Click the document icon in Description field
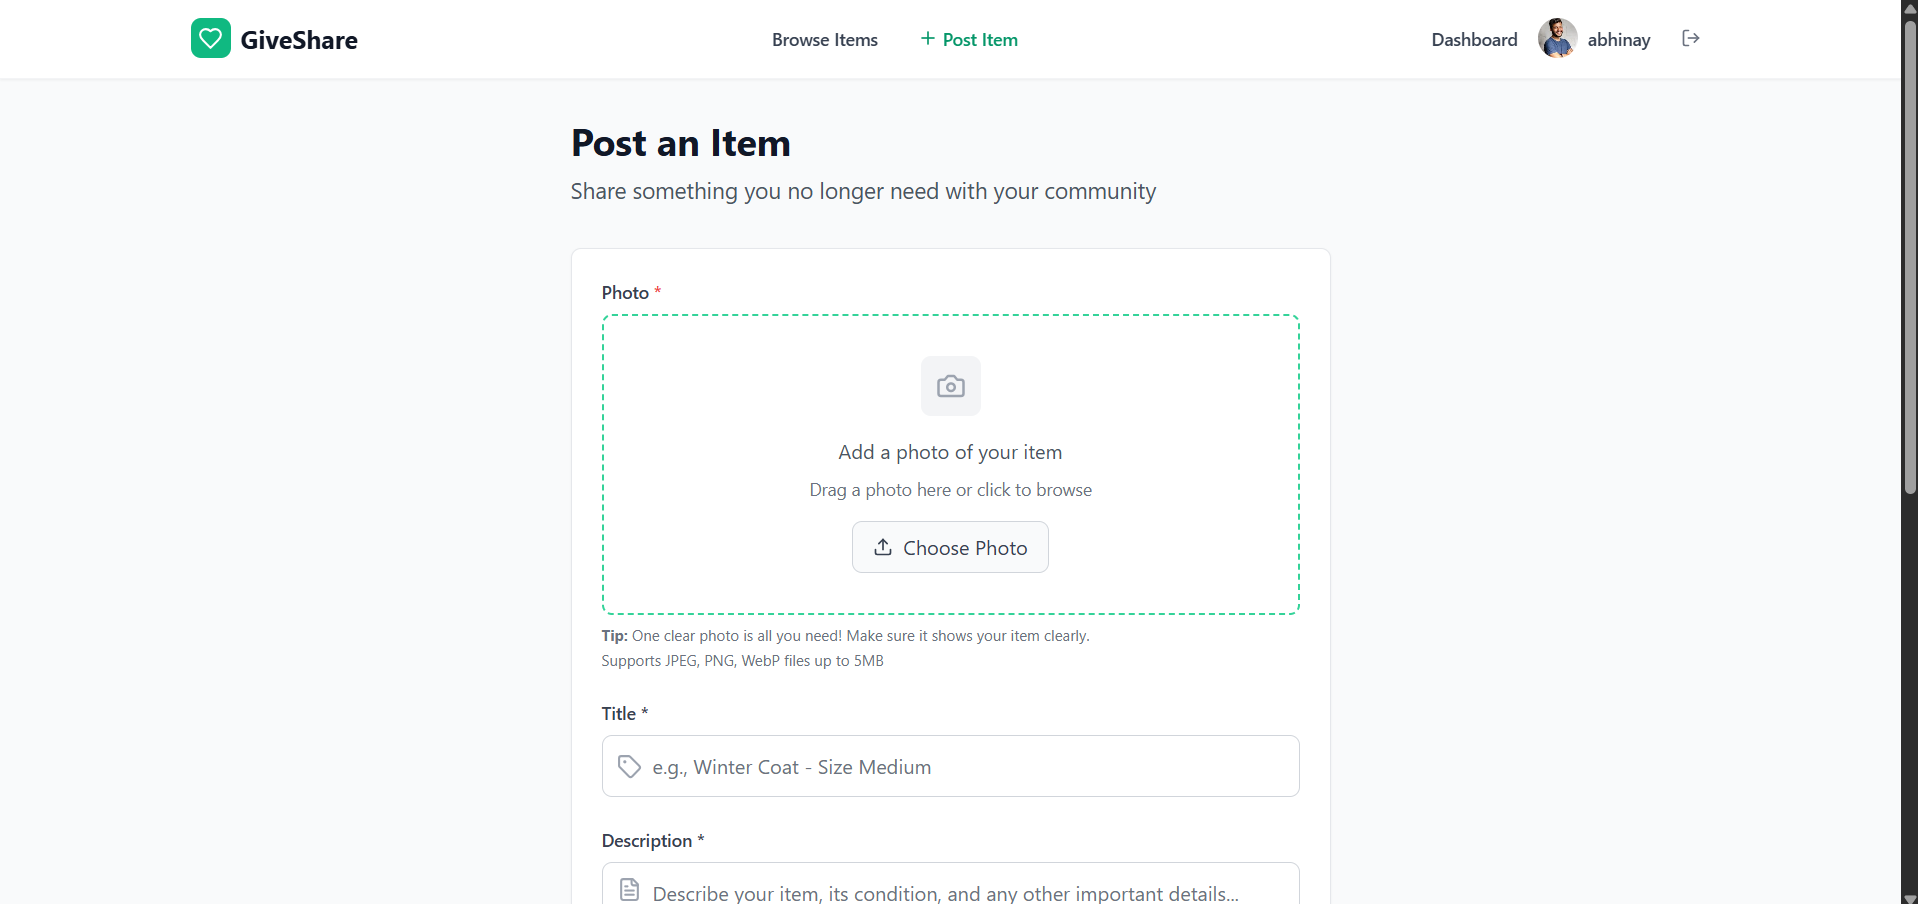Viewport: 1918px width, 904px height. point(629,889)
